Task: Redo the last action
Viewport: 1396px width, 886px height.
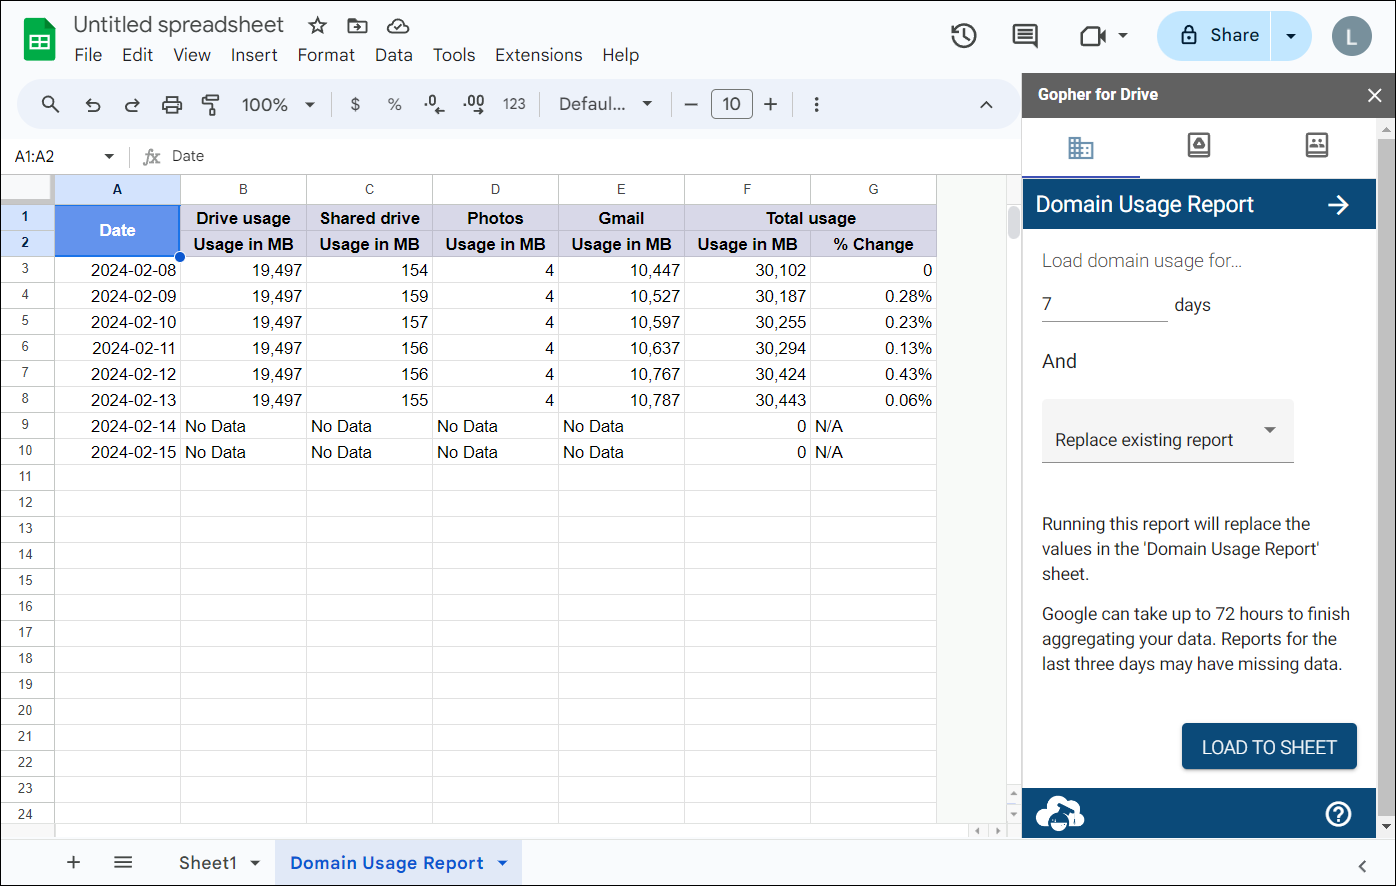Action: 132,104
